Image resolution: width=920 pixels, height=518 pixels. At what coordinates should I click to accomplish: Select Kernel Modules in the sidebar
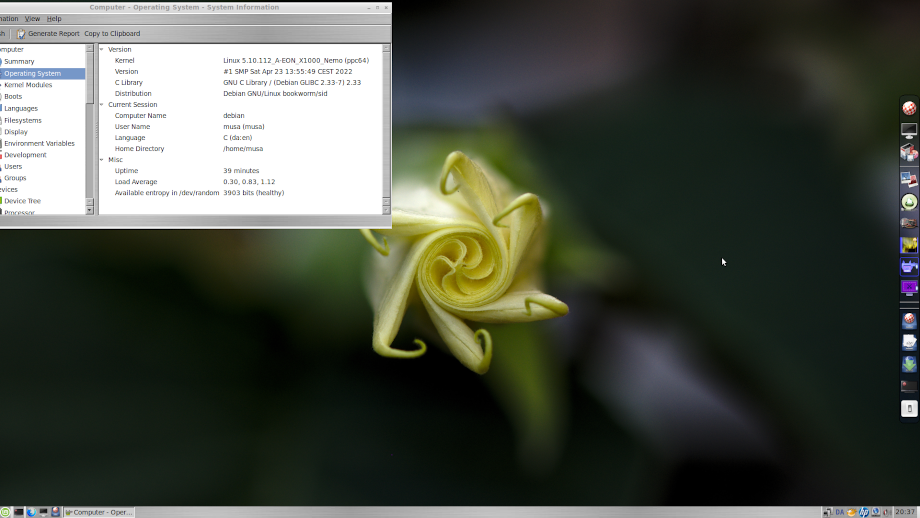coord(28,85)
